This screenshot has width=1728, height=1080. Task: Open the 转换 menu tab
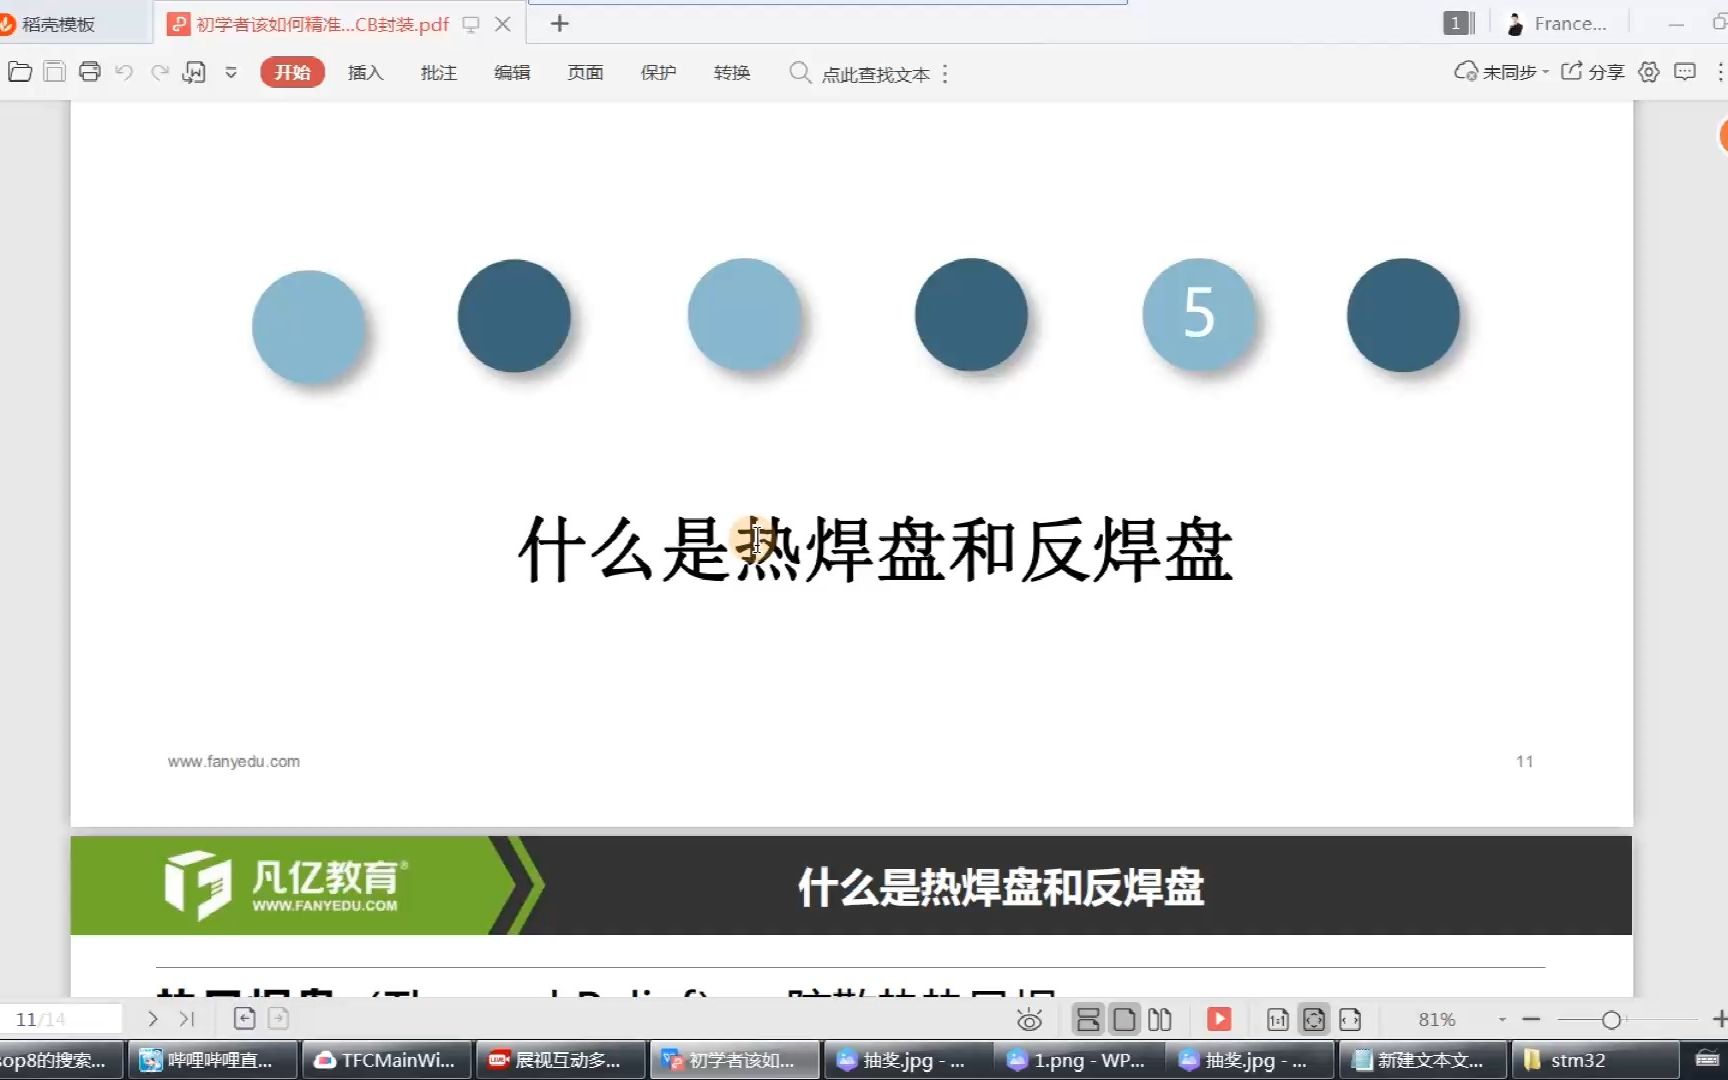[732, 72]
